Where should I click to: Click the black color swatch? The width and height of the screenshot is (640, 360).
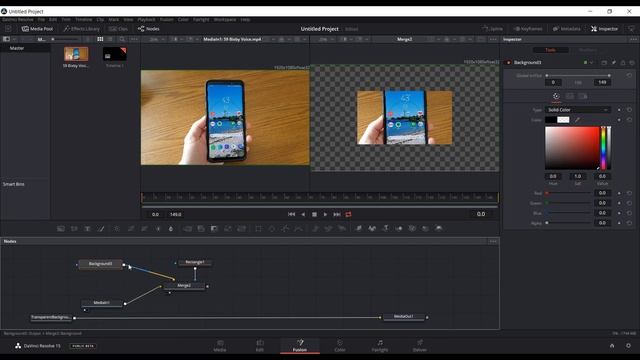(x=551, y=120)
